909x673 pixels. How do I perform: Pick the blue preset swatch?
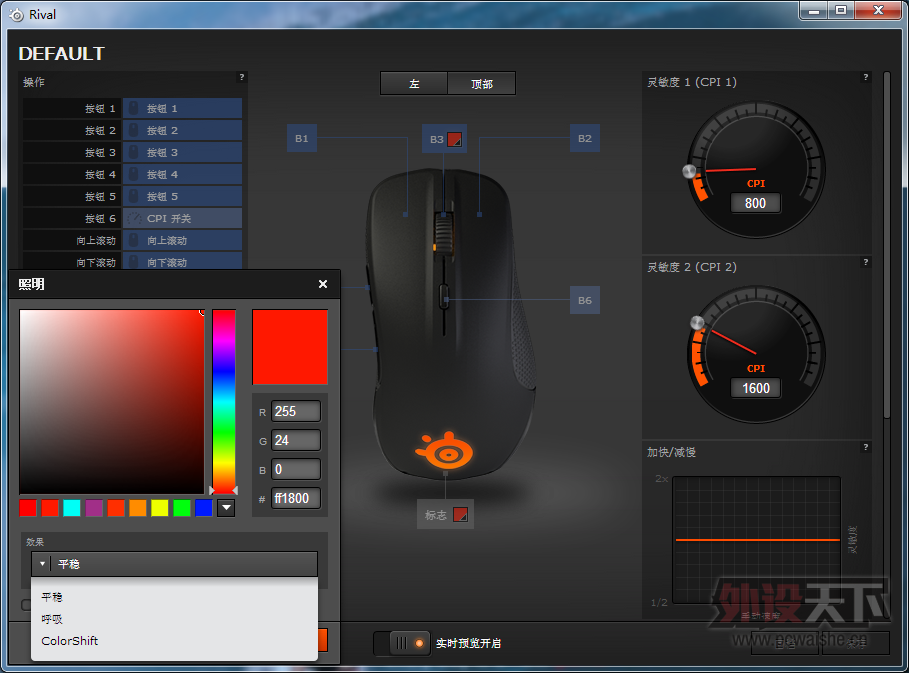[x=204, y=508]
